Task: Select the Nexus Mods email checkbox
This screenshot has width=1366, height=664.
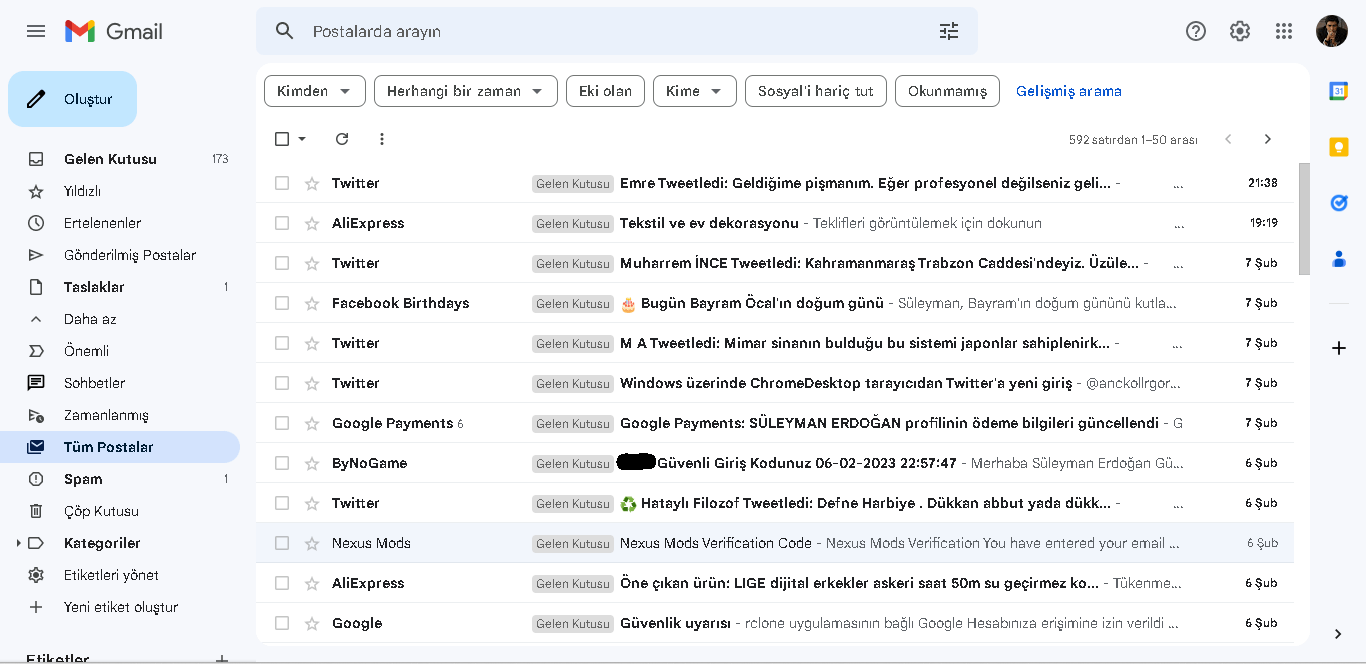Action: pyautogui.click(x=282, y=543)
